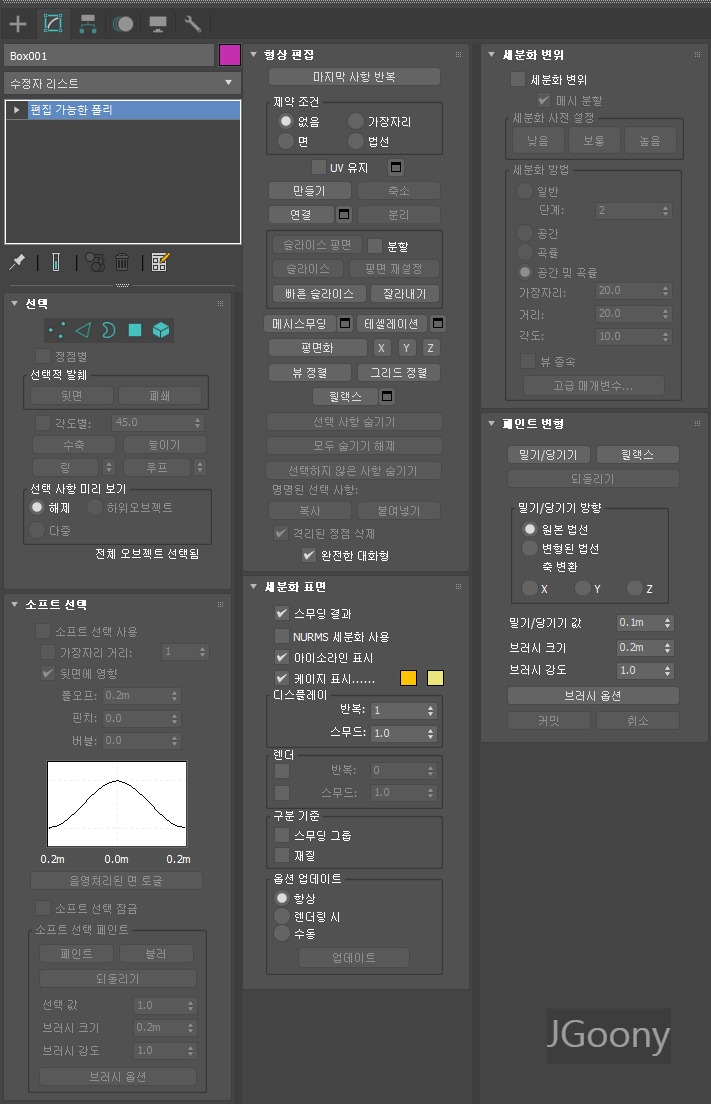Open the Utilities wrench icon

coord(192,24)
